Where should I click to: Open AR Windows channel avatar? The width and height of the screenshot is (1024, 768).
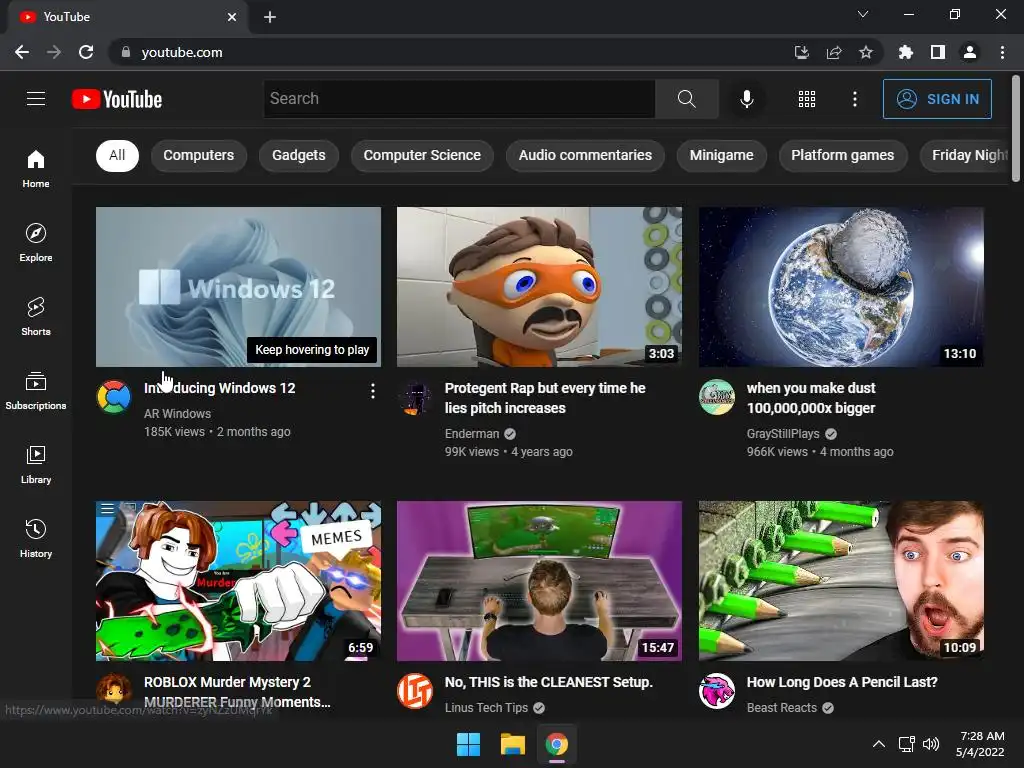click(x=114, y=397)
